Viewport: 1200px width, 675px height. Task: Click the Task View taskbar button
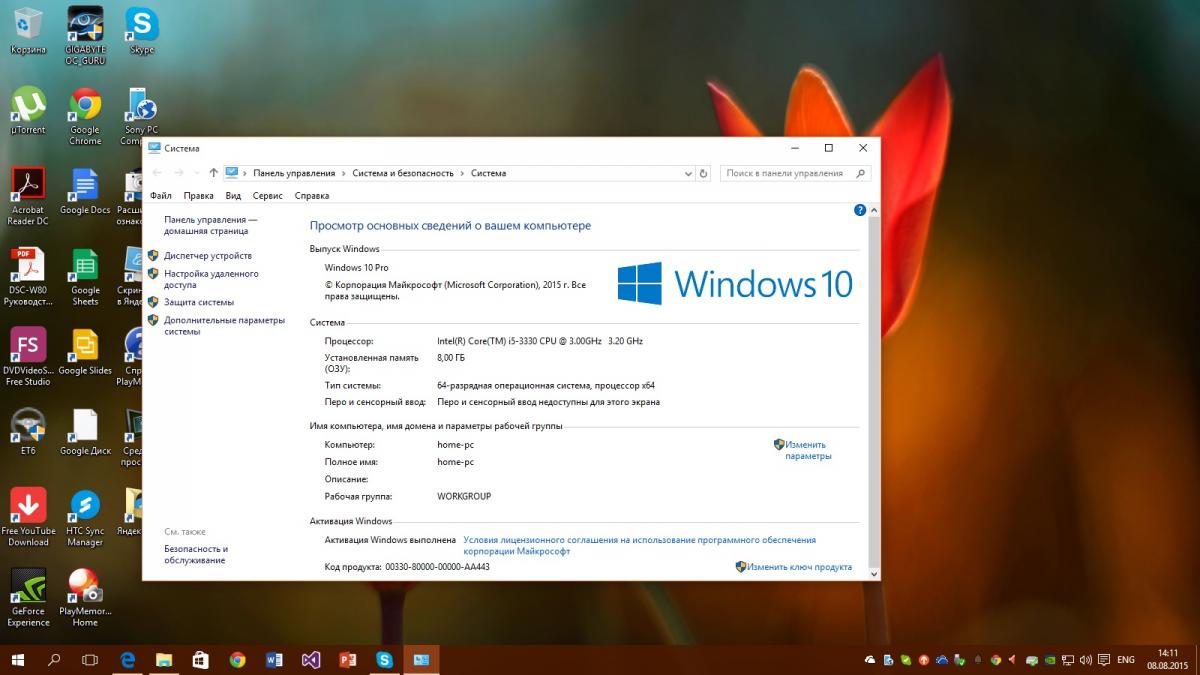pyautogui.click(x=90, y=660)
